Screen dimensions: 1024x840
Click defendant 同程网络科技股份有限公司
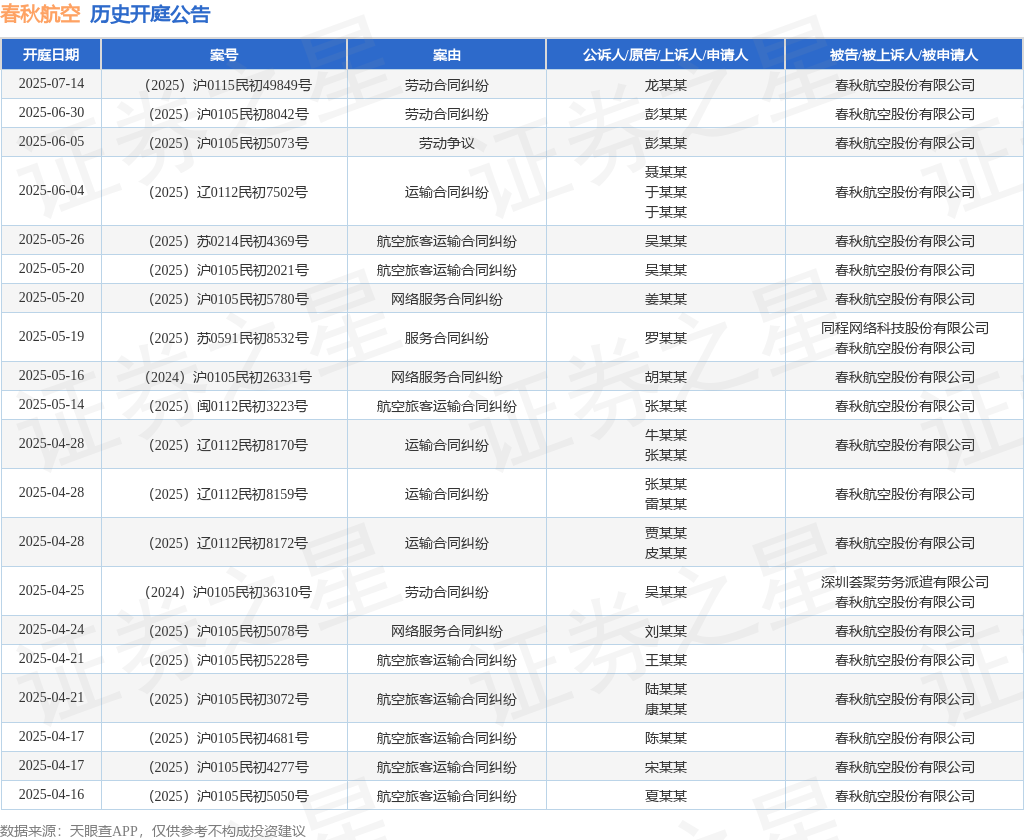point(904,328)
